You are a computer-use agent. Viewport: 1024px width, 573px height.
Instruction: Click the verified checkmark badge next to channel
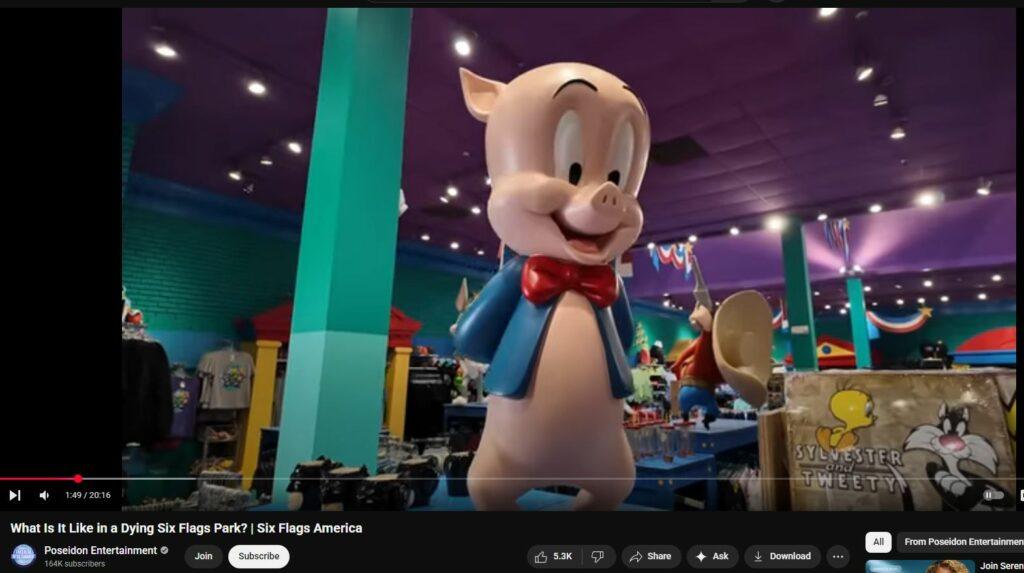click(165, 550)
